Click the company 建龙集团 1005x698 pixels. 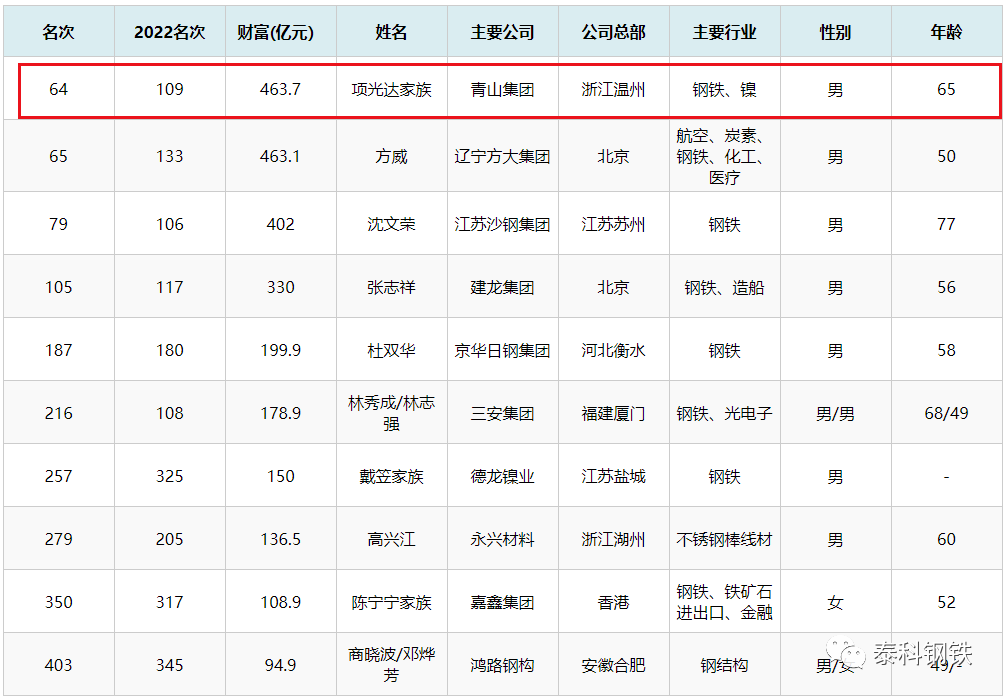[x=502, y=287]
